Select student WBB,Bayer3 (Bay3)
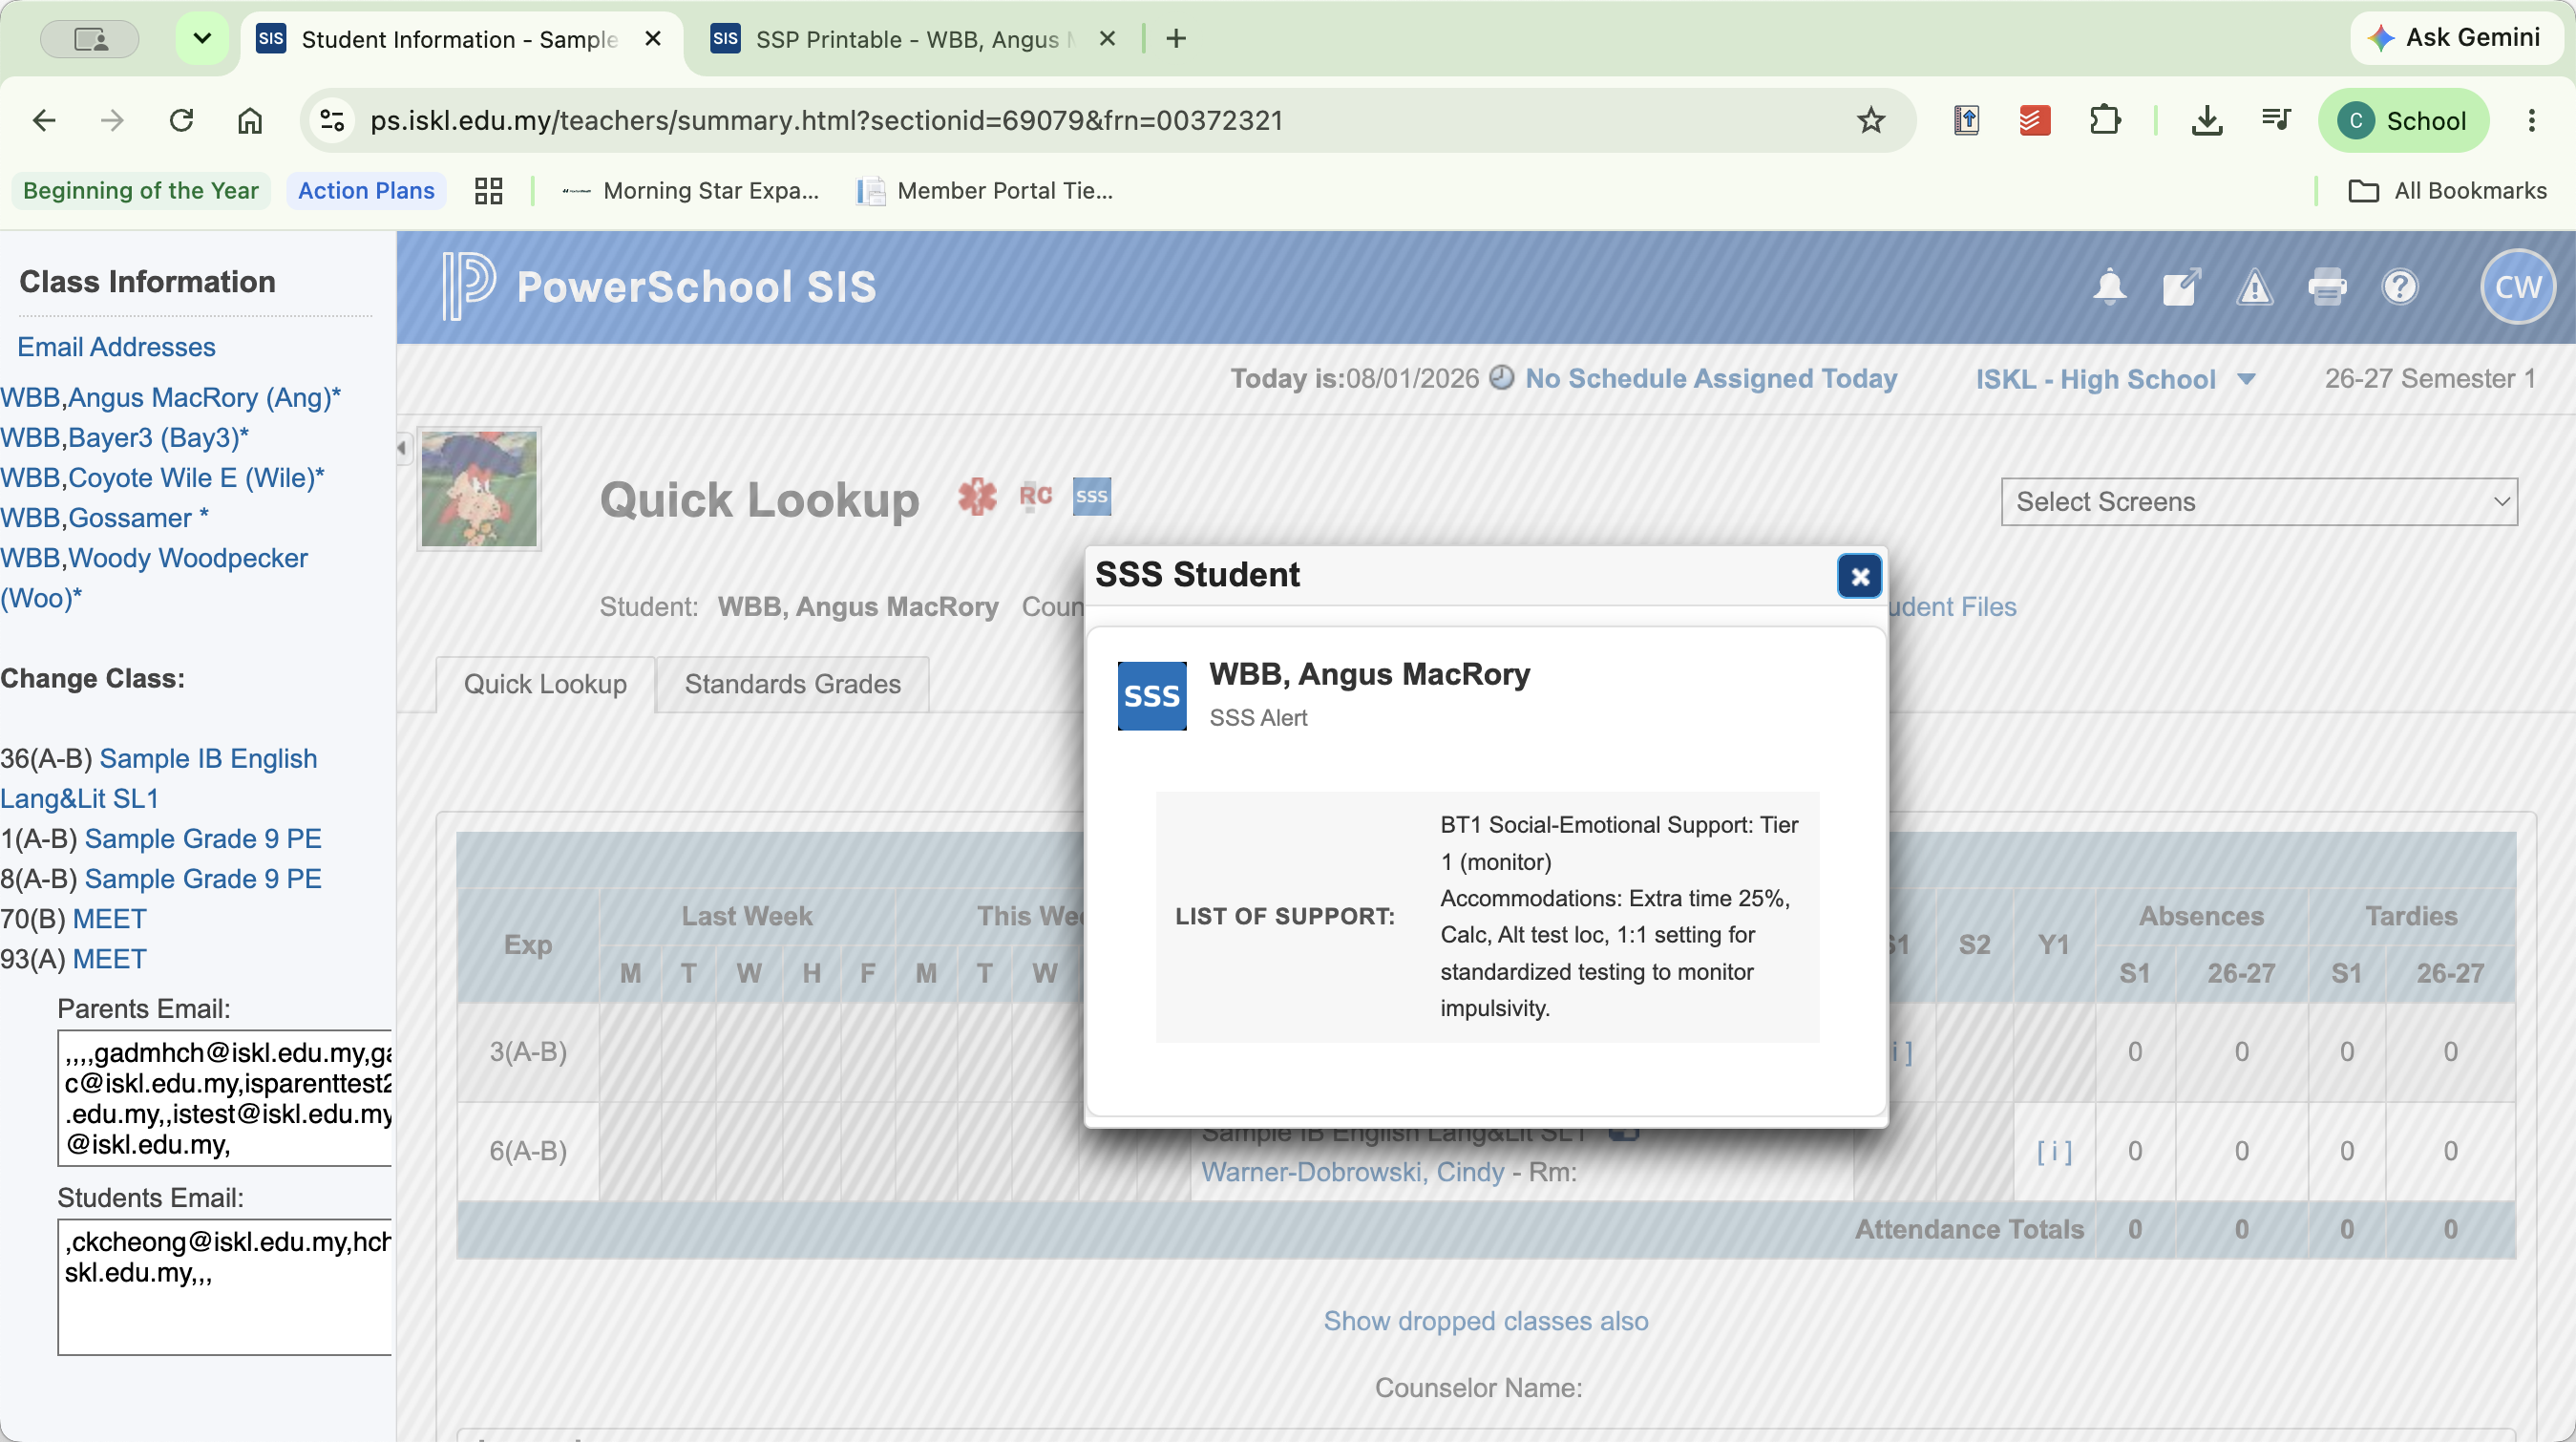The height and width of the screenshot is (1442, 2576). (x=124, y=438)
